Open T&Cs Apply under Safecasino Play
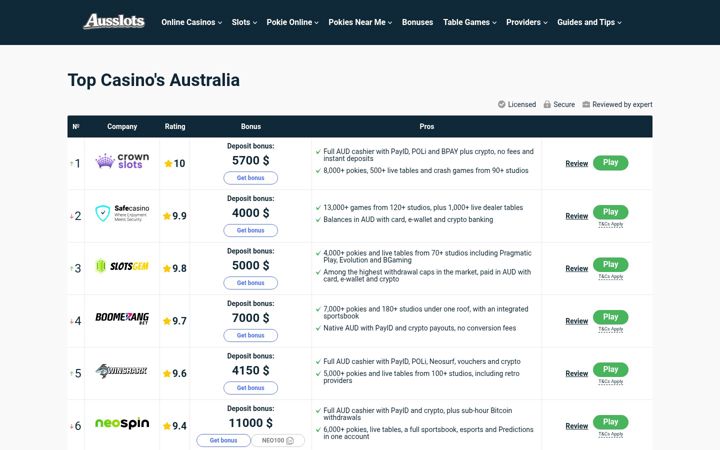 click(x=611, y=224)
